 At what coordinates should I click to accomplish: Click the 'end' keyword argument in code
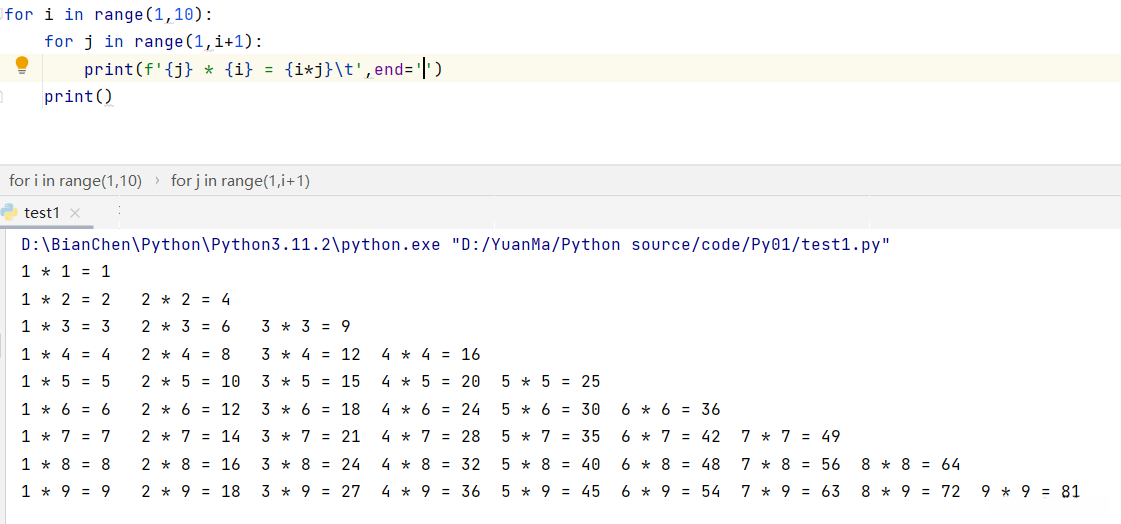tap(388, 69)
